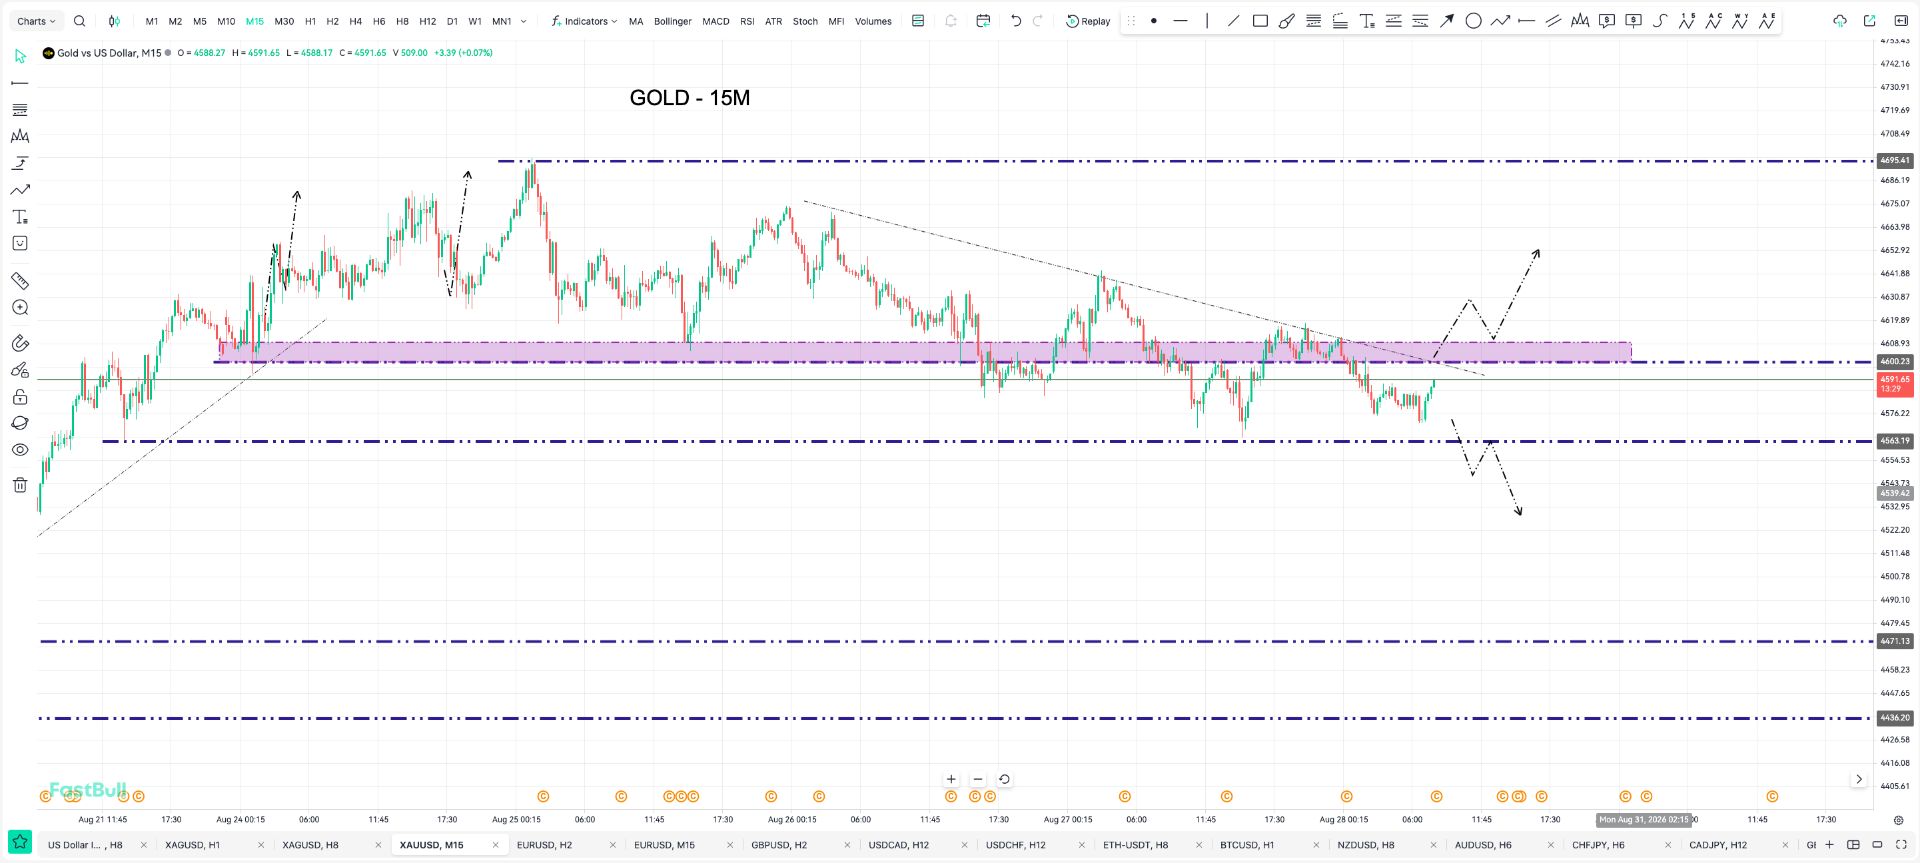Switch to the BTCUSD, H1 tab
Screen dimensions: 1920x863
1247,845
